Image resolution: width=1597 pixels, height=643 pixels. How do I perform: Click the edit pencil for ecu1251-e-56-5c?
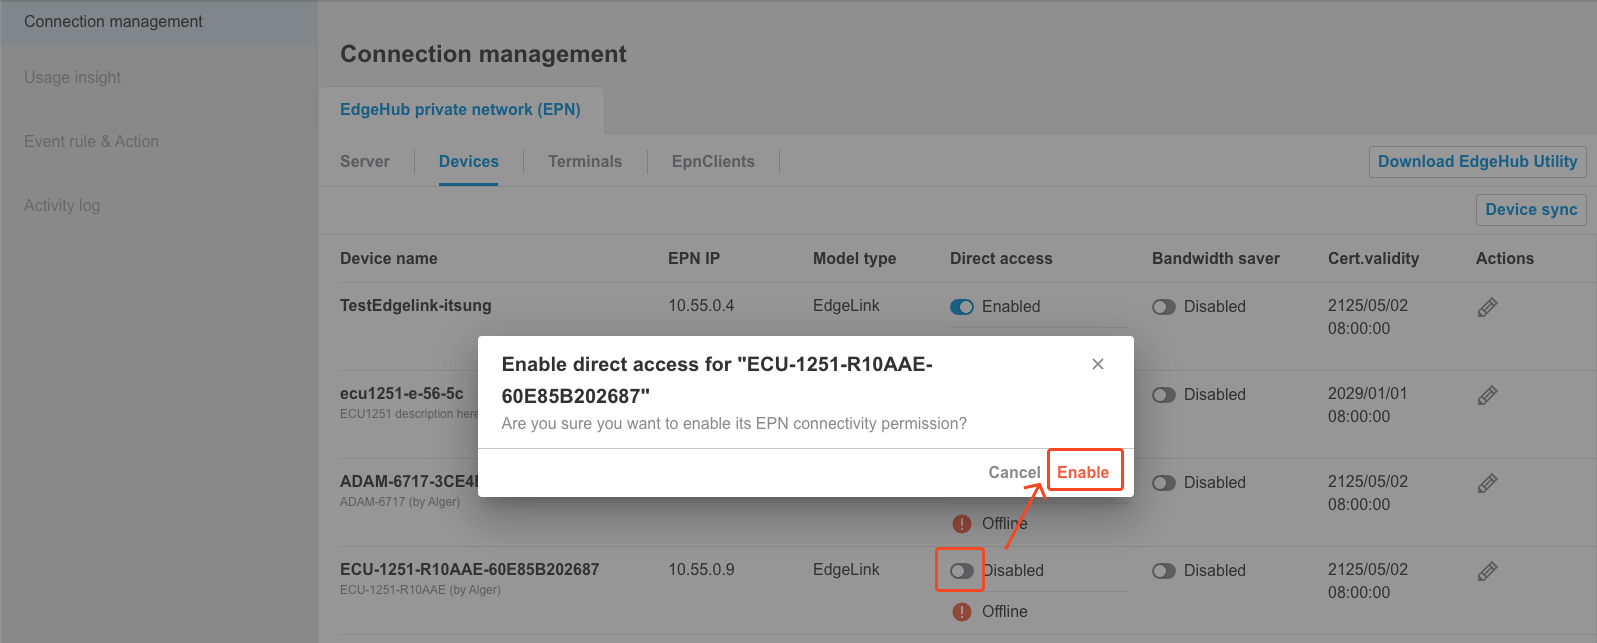tap(1486, 394)
